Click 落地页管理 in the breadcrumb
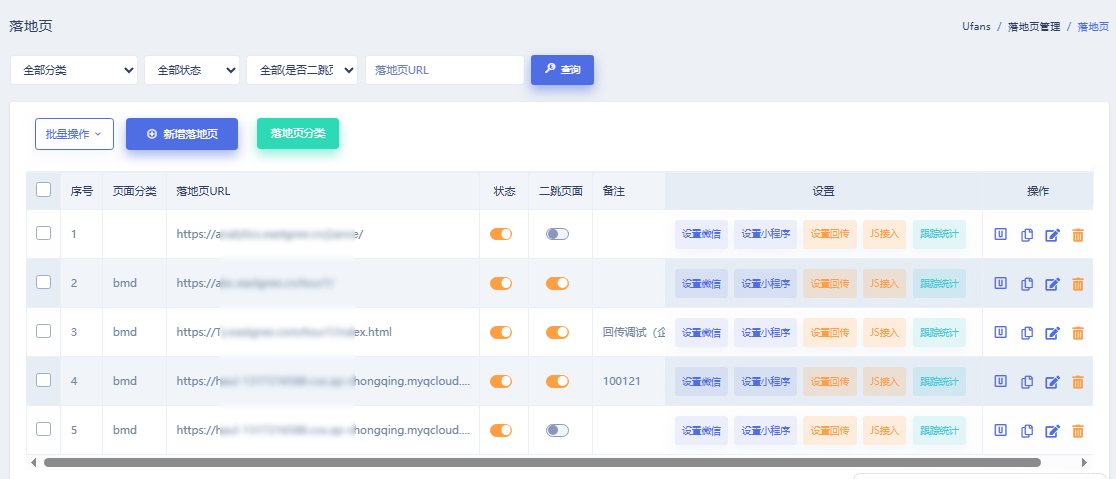The height and width of the screenshot is (479, 1116). tap(1034, 27)
